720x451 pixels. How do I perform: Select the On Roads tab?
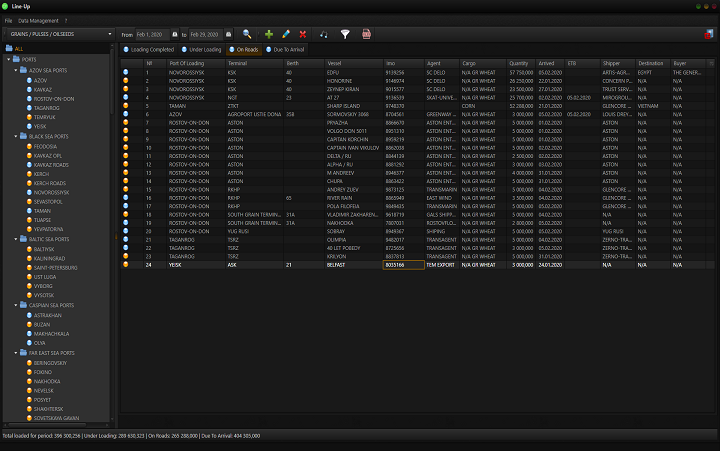[x=244, y=50]
